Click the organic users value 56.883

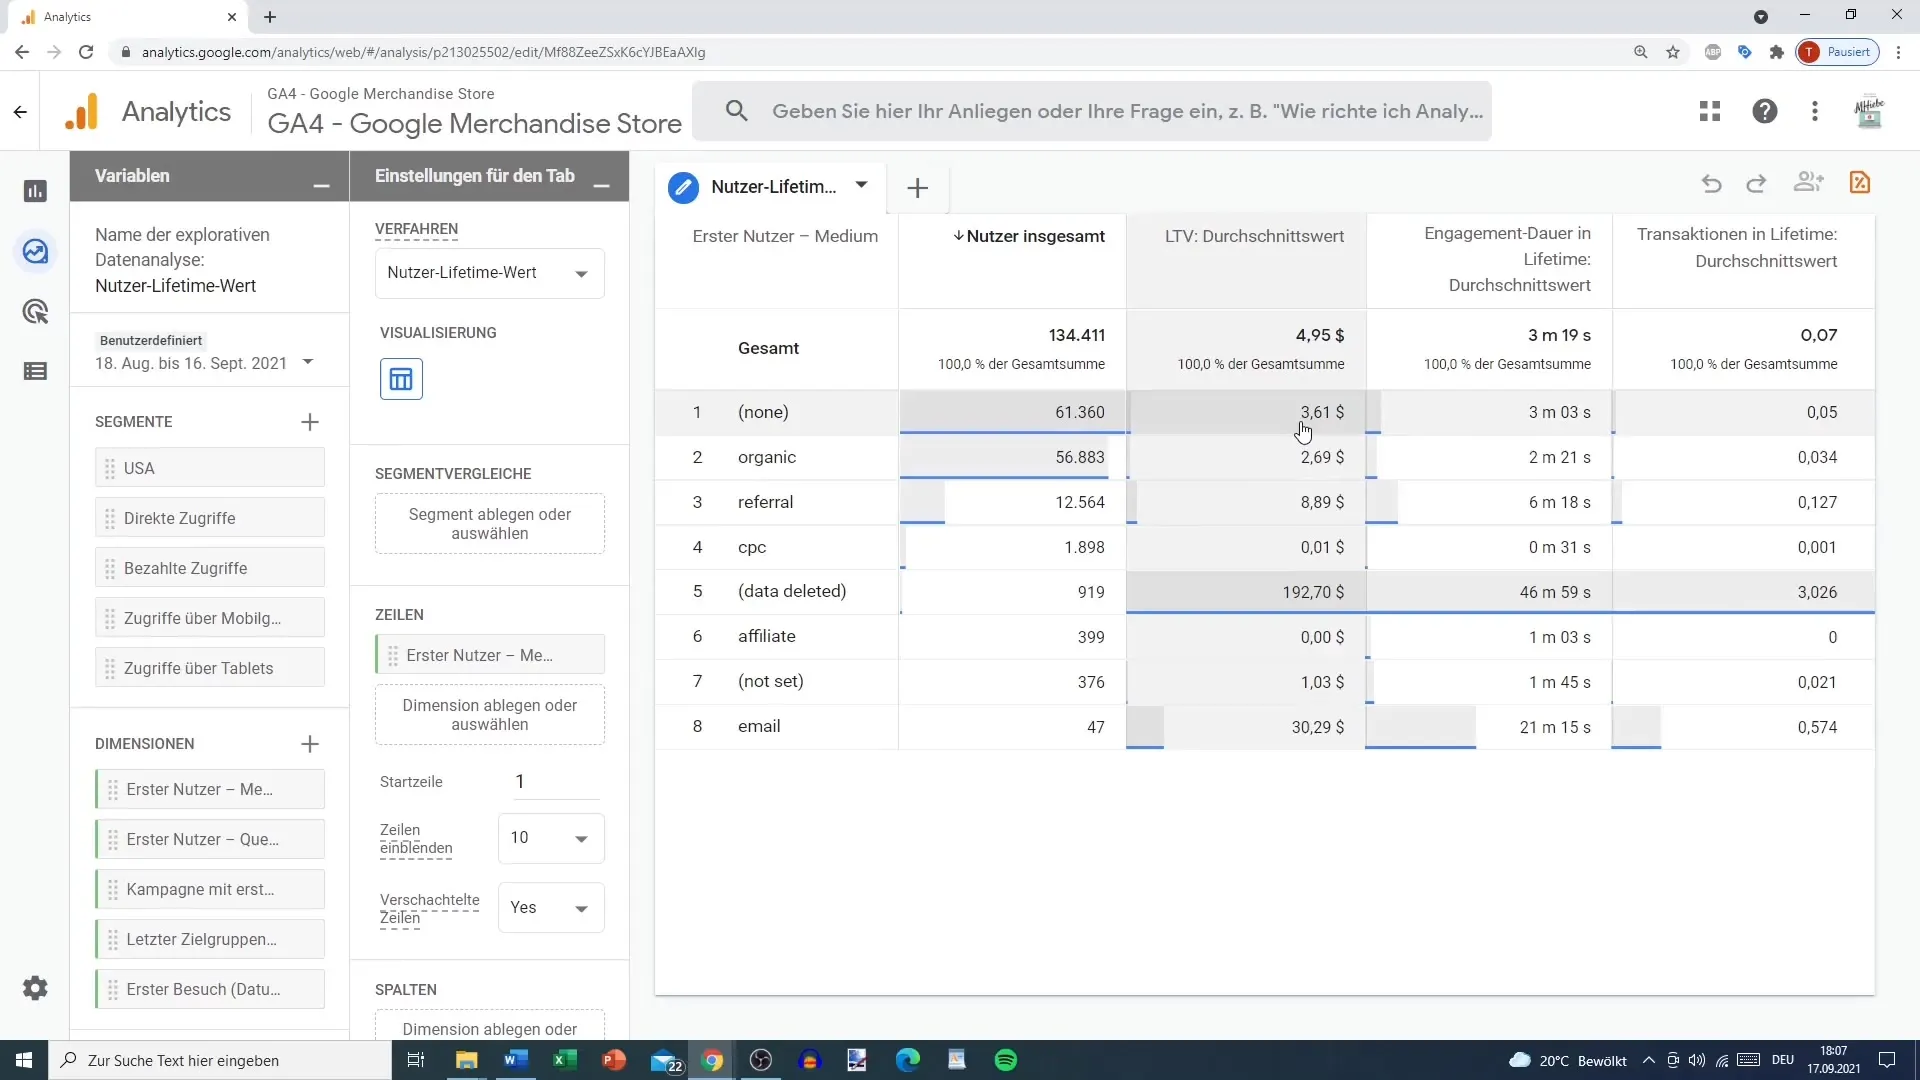(x=1080, y=457)
